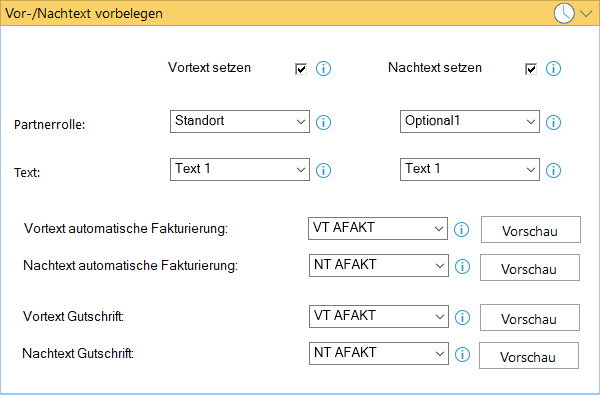Click the clock icon in the header bar

click(x=564, y=13)
